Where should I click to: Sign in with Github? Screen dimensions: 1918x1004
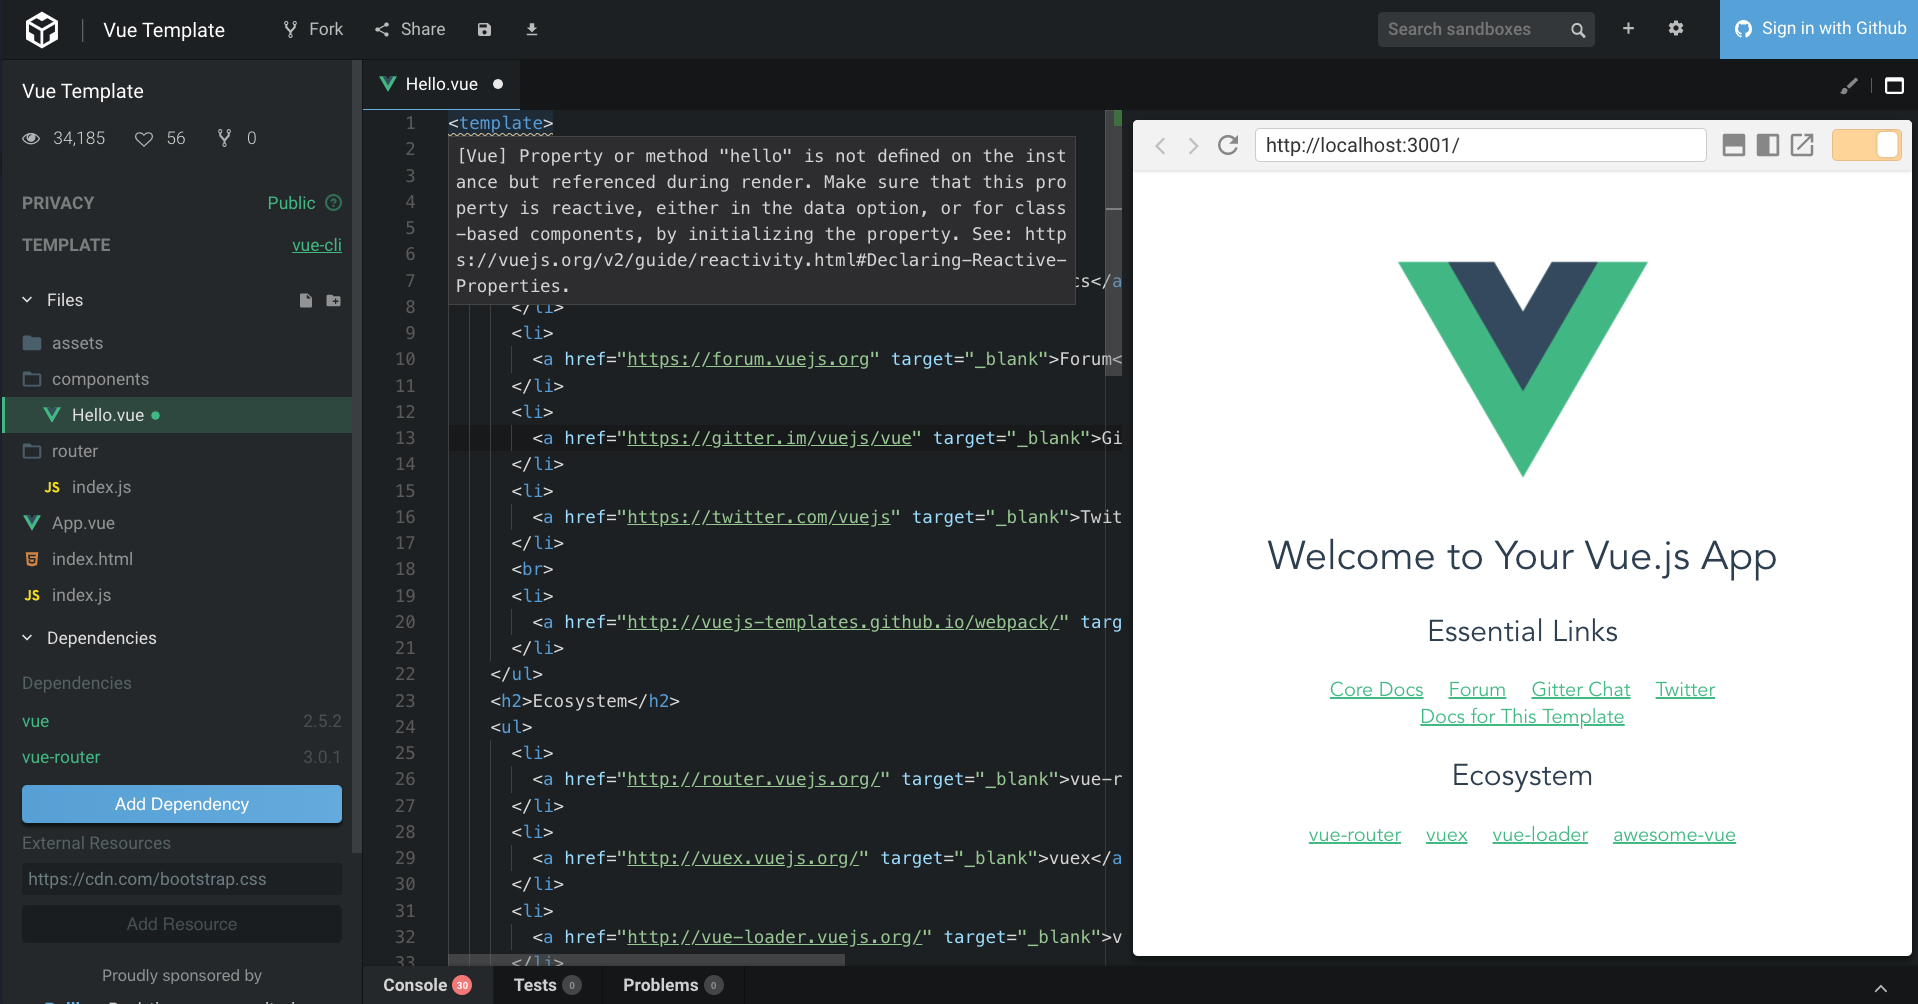coord(1819,29)
